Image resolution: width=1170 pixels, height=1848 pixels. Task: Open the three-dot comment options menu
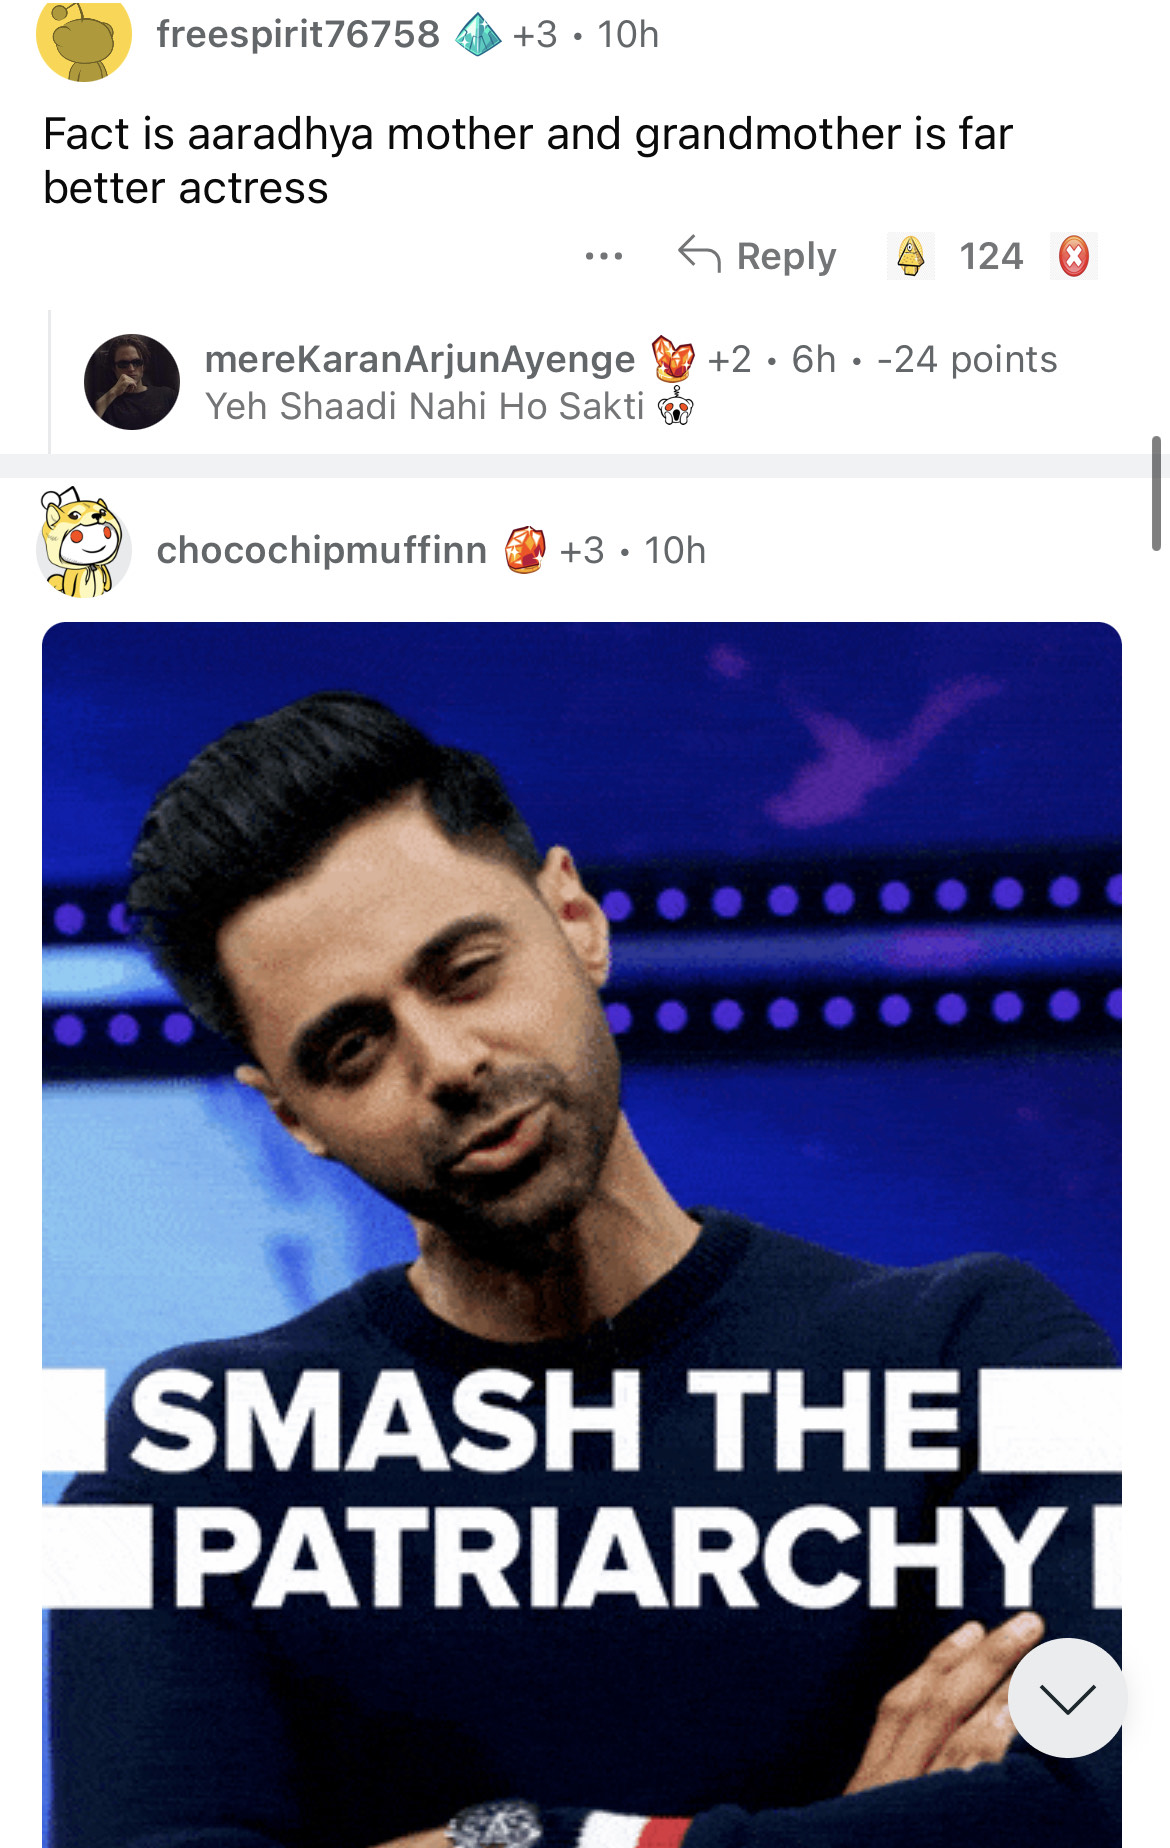[604, 257]
